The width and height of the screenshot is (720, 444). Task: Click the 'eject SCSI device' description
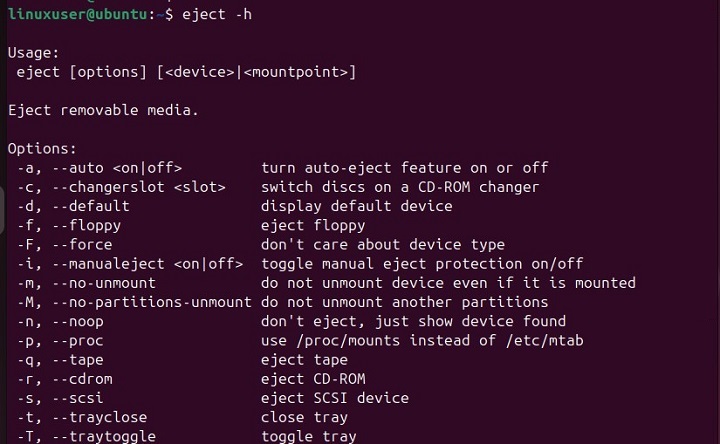(334, 398)
